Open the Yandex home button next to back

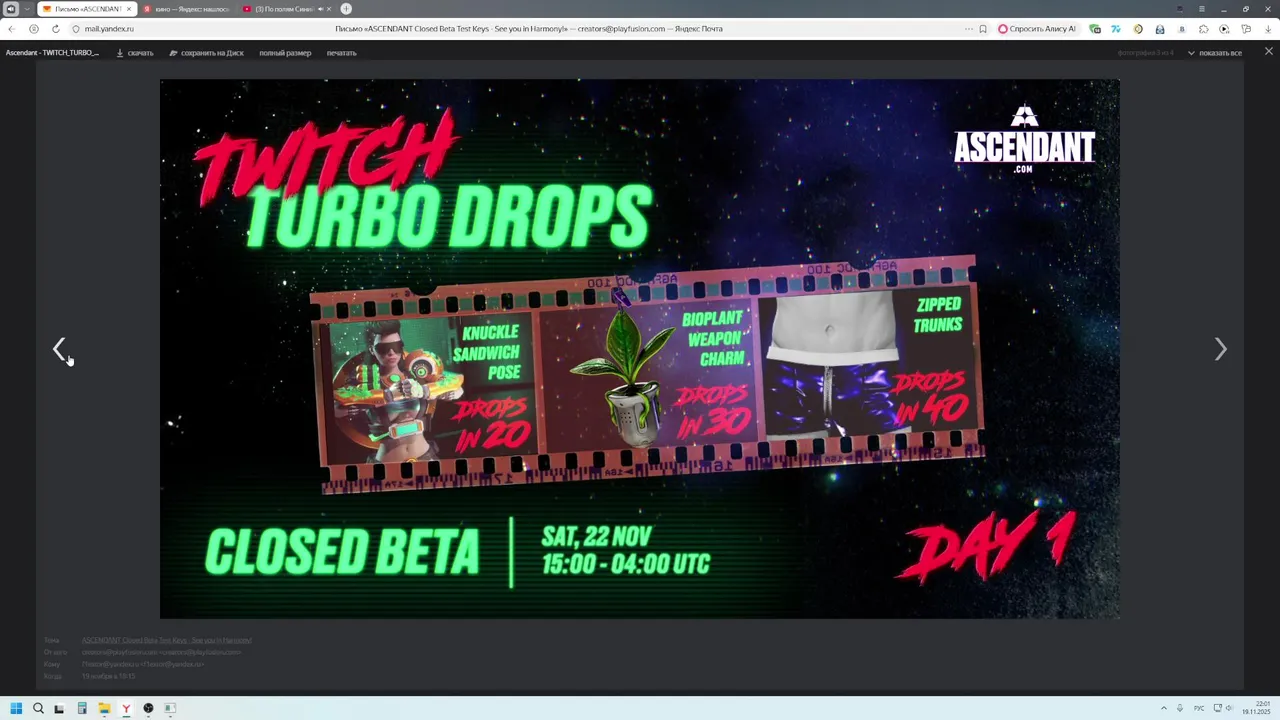[x=33, y=29]
